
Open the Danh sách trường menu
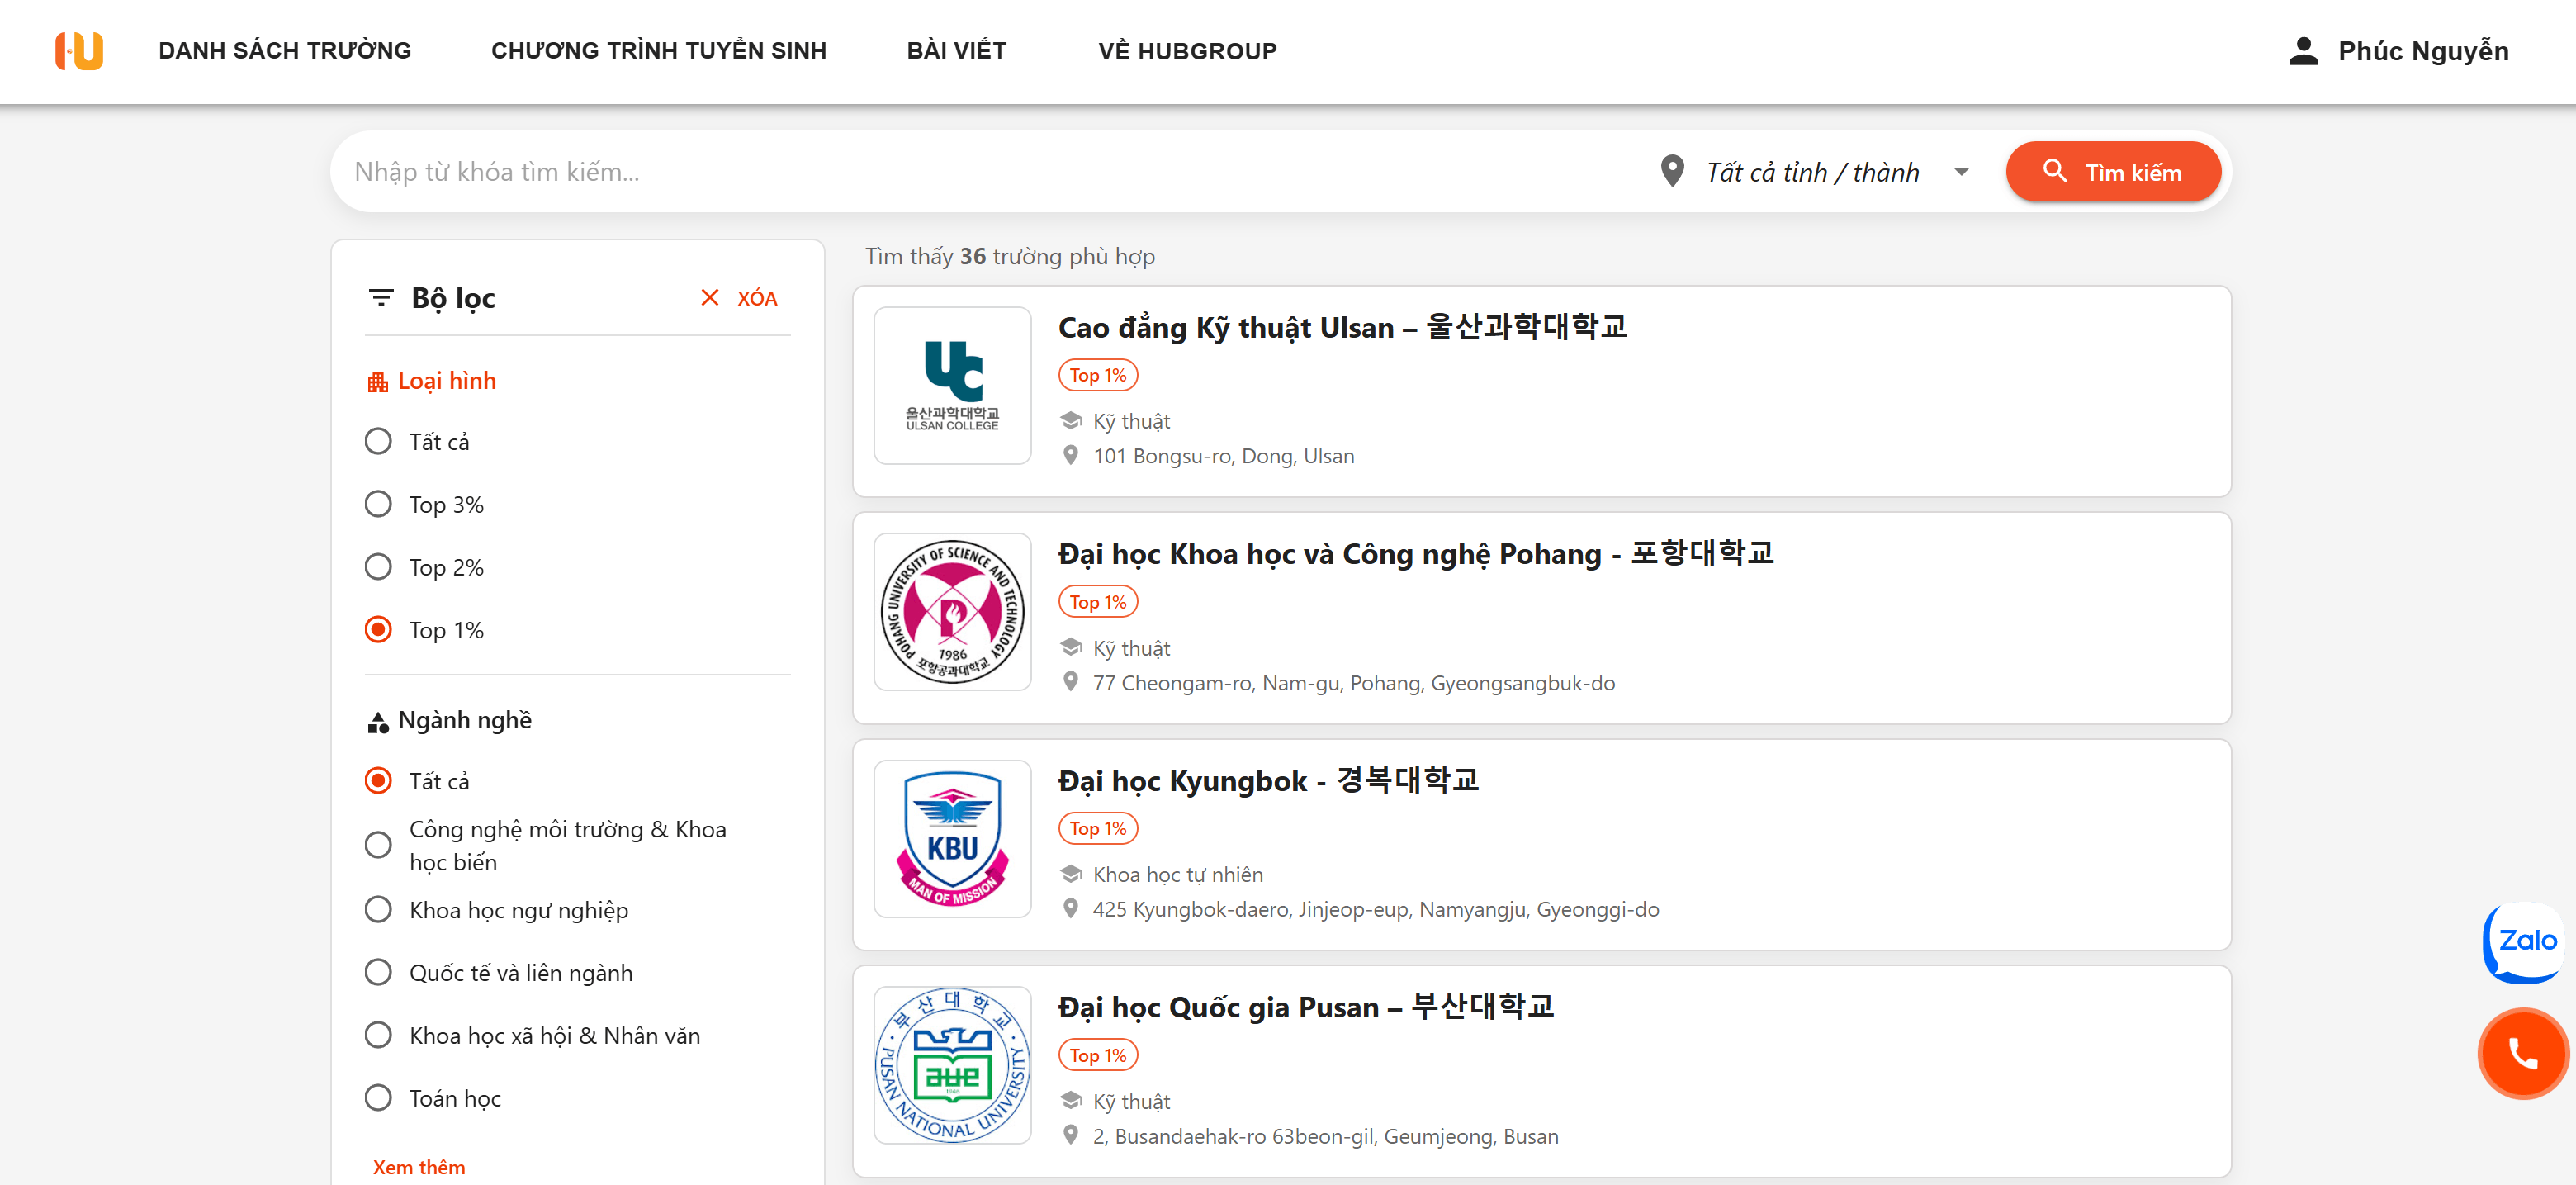pos(285,51)
